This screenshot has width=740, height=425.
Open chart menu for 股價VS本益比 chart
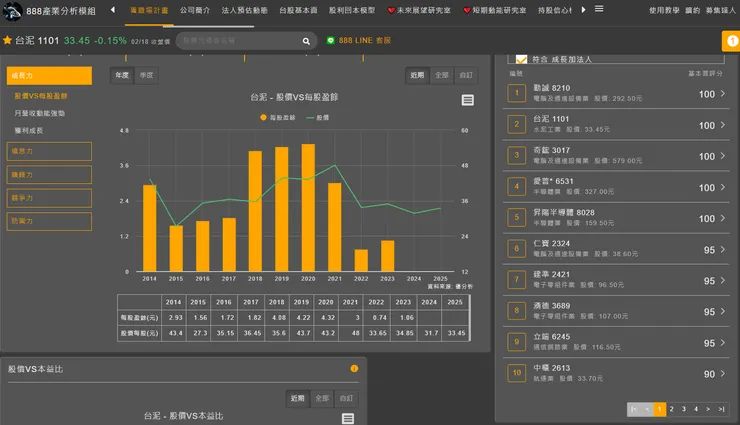348,418
